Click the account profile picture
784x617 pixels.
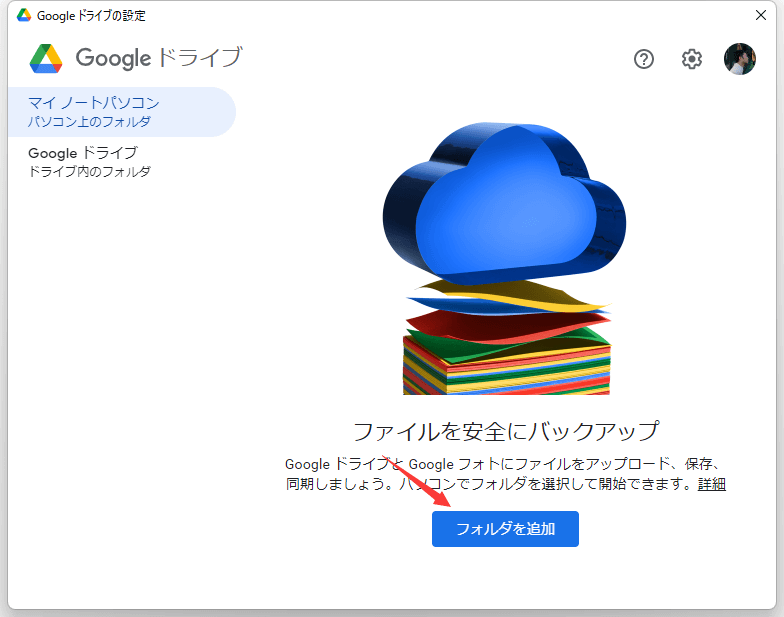tap(740, 59)
